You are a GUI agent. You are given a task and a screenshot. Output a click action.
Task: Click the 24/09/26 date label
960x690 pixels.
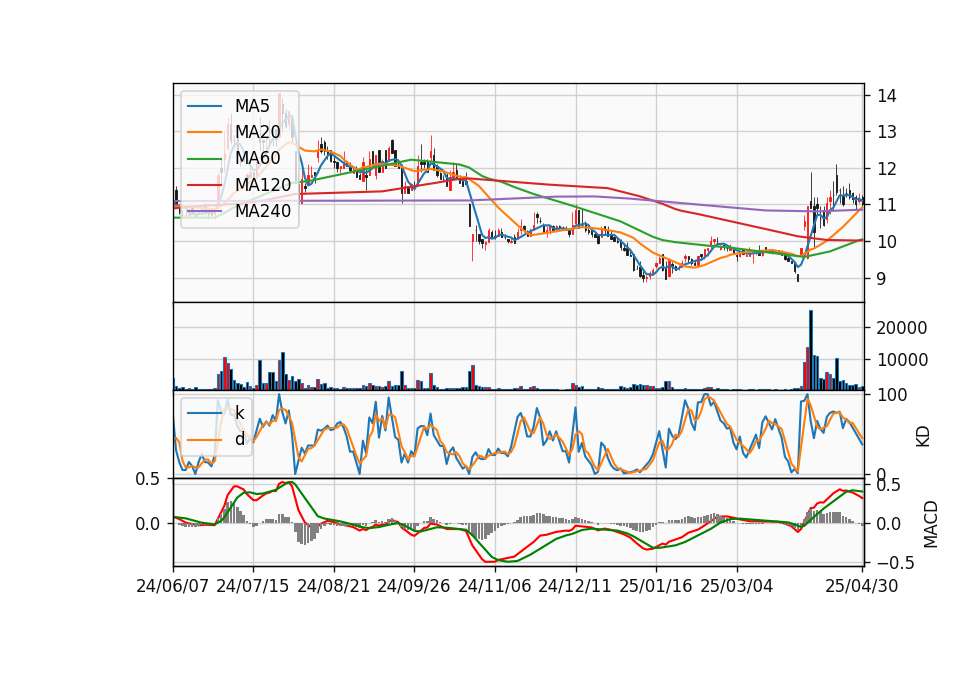point(414,587)
